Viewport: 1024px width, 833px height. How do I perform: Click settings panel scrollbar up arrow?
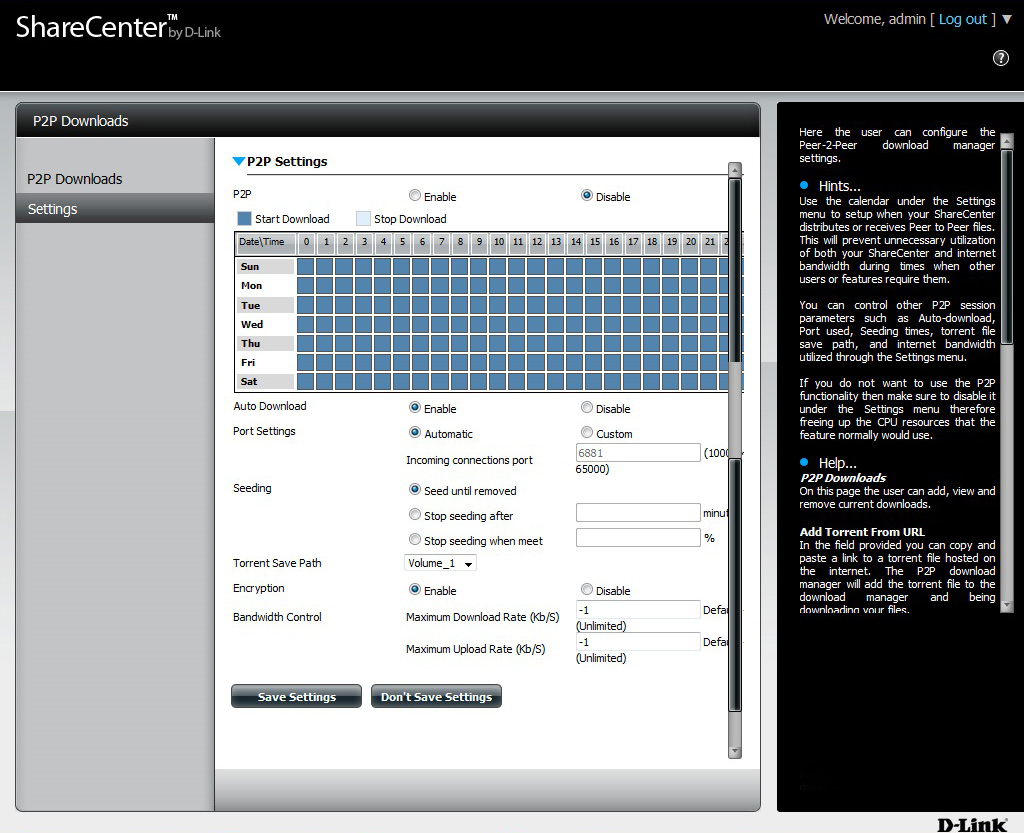pos(735,170)
